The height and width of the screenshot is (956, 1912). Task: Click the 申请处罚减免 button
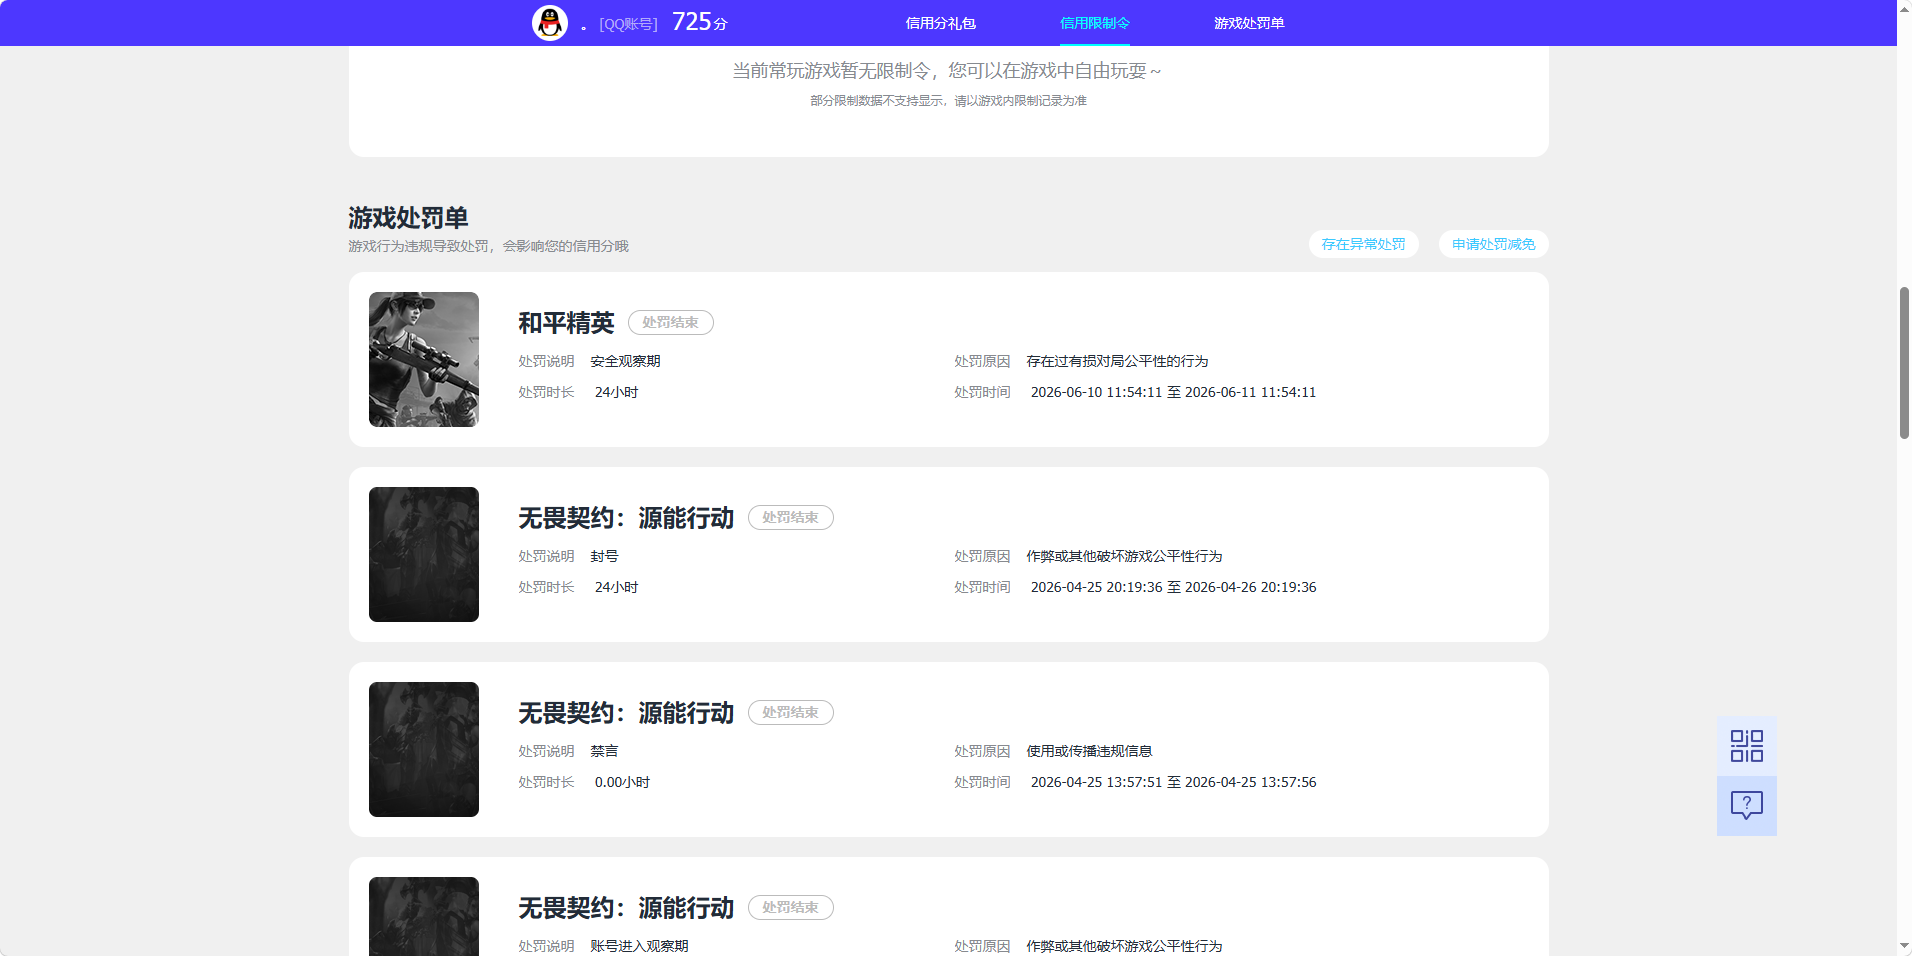[x=1493, y=244]
